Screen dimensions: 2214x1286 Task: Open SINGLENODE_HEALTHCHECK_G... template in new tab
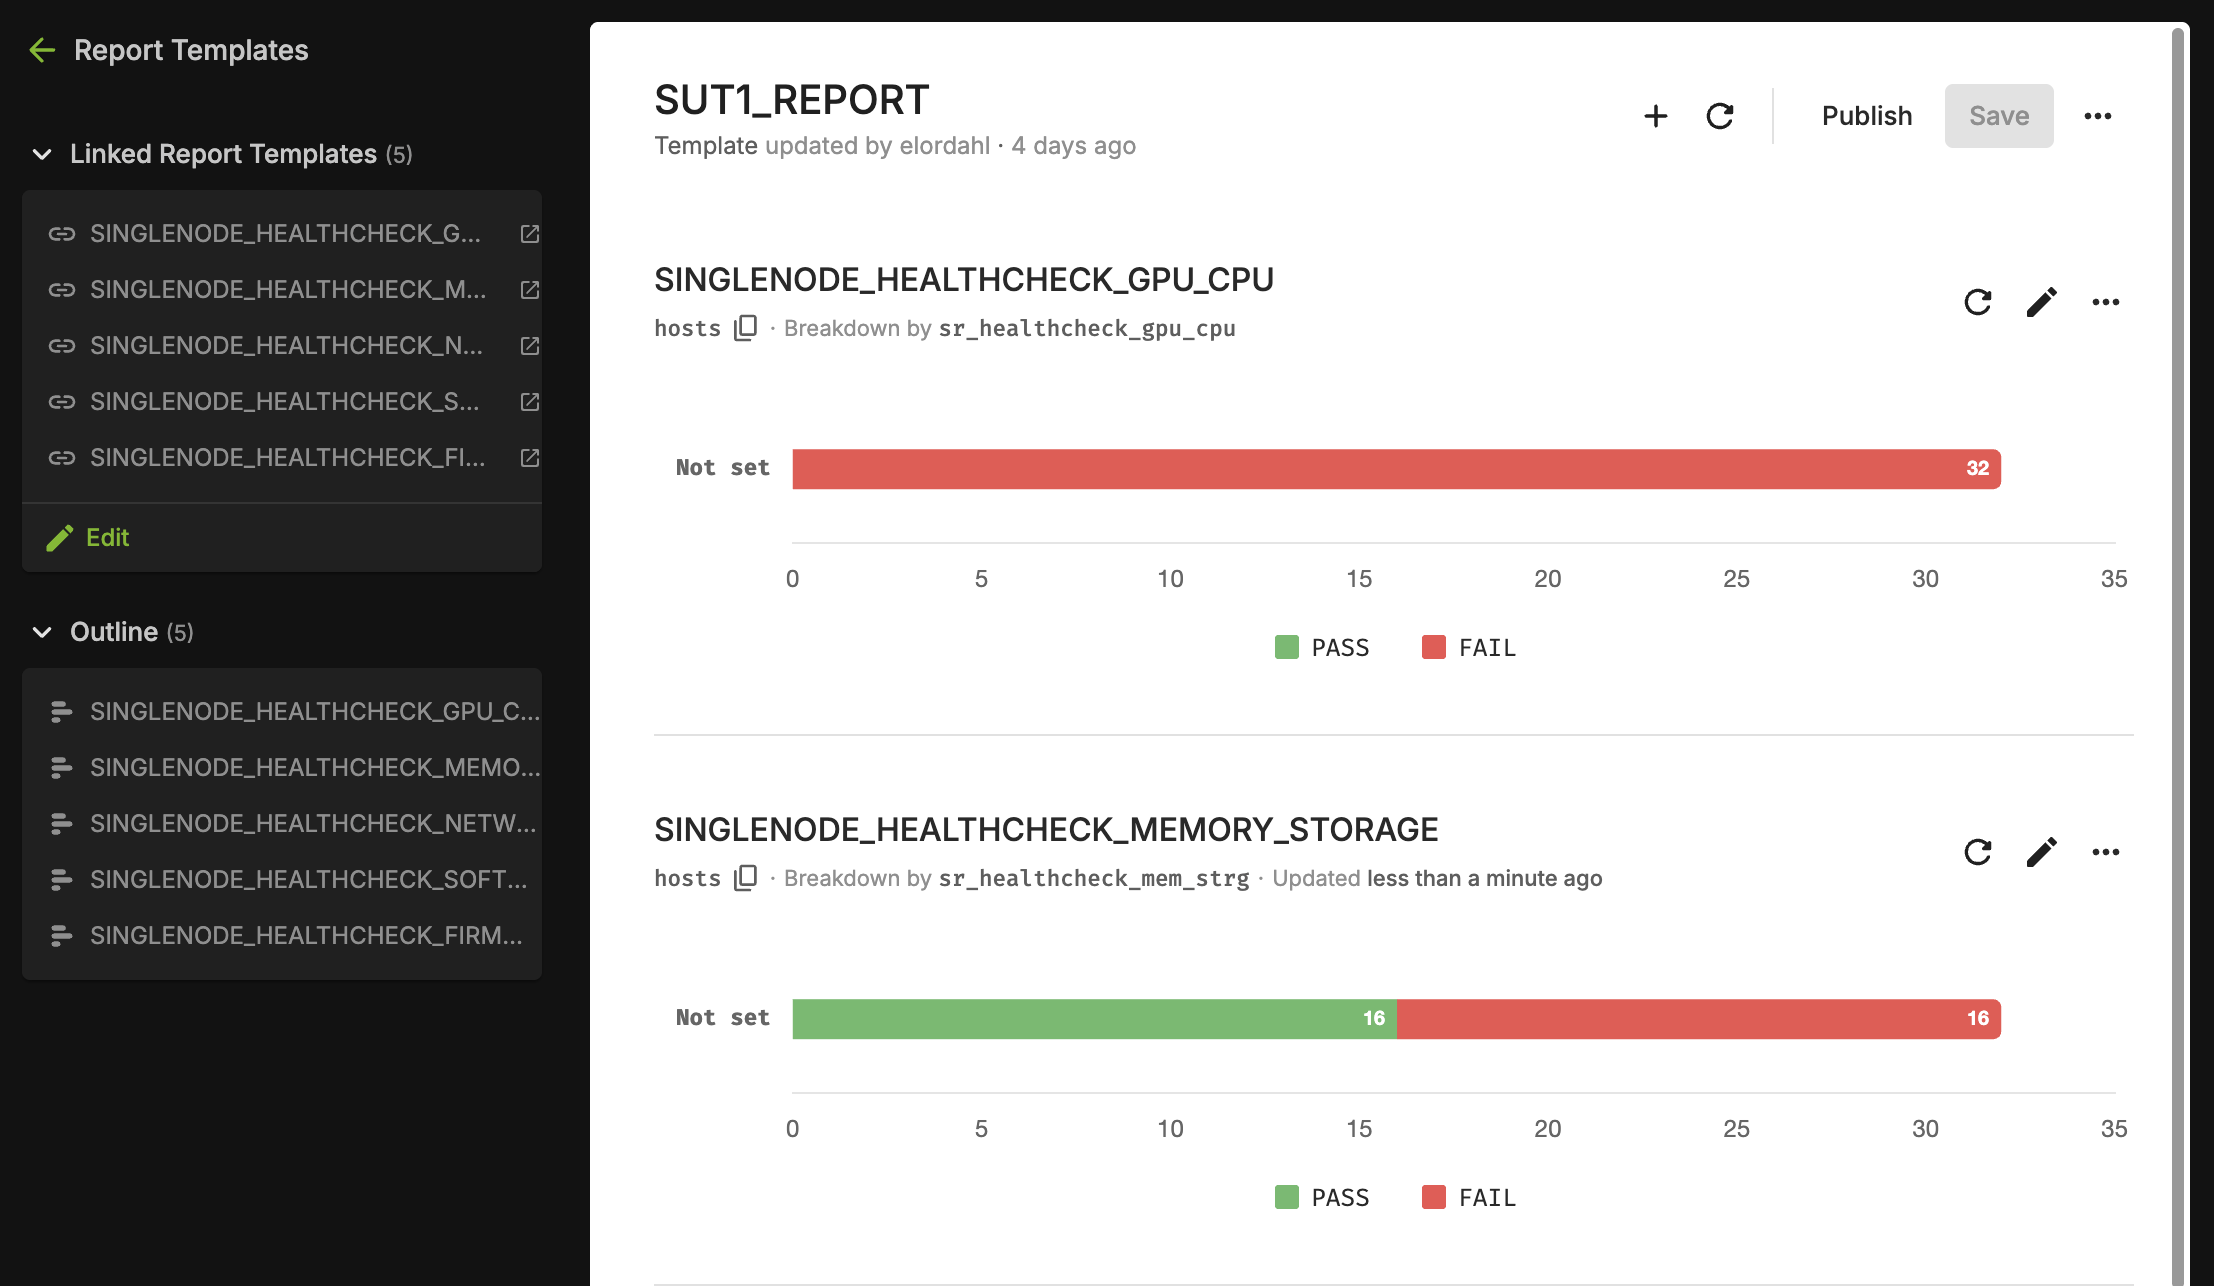530,234
